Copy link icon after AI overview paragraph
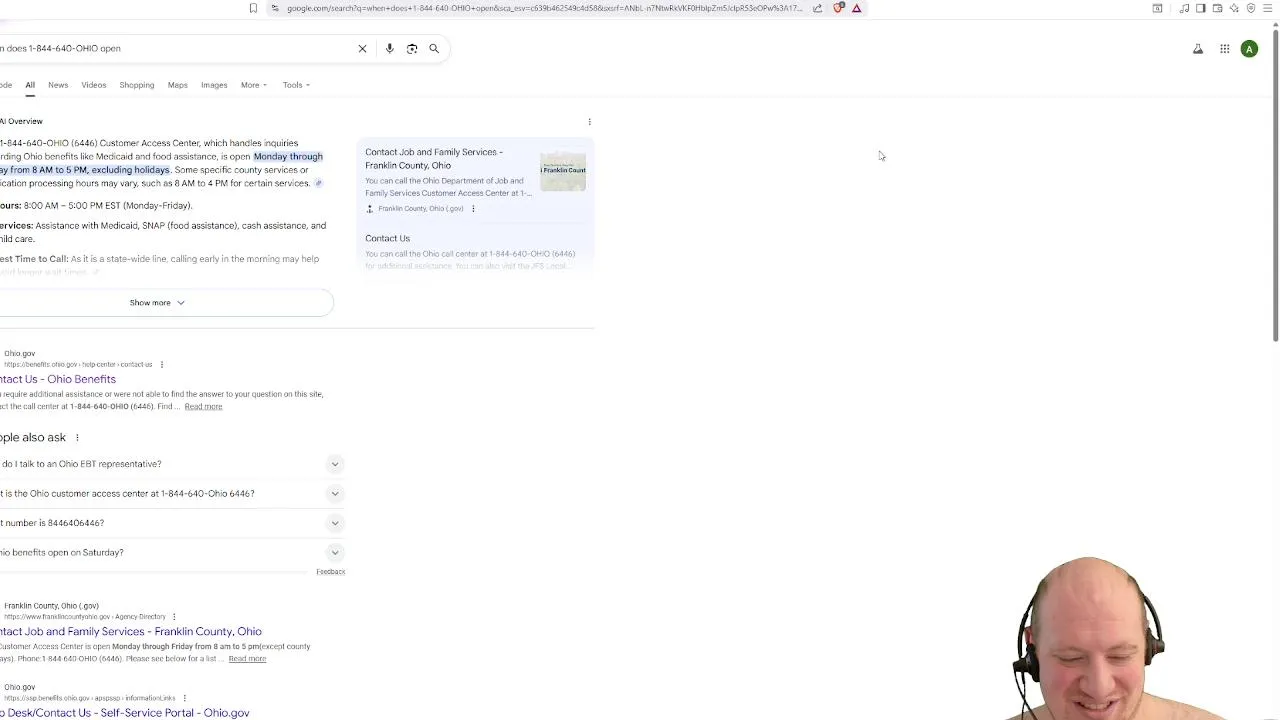Image resolution: width=1280 pixels, height=720 pixels. pyautogui.click(x=318, y=183)
